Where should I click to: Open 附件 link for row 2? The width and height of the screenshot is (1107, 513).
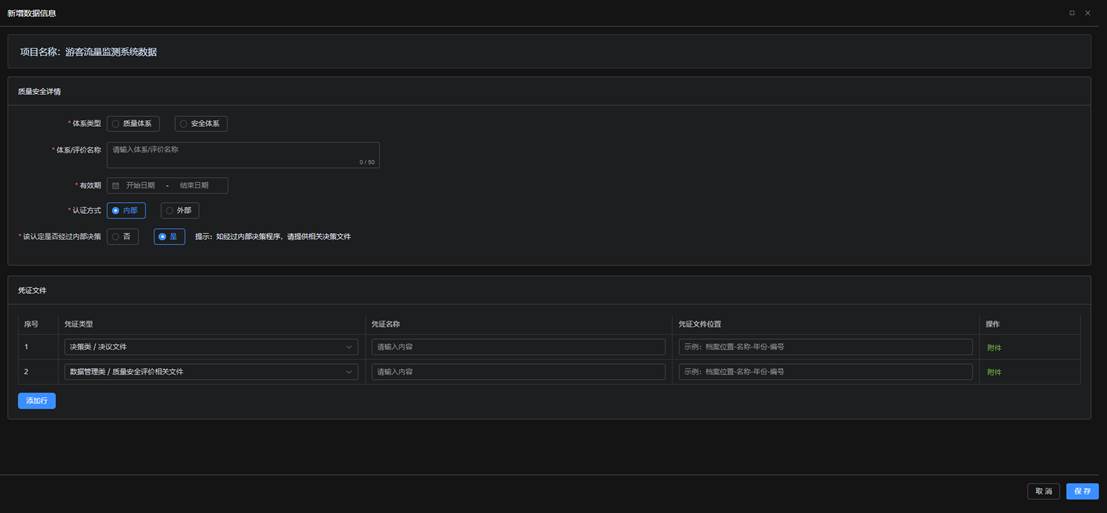coord(993,372)
